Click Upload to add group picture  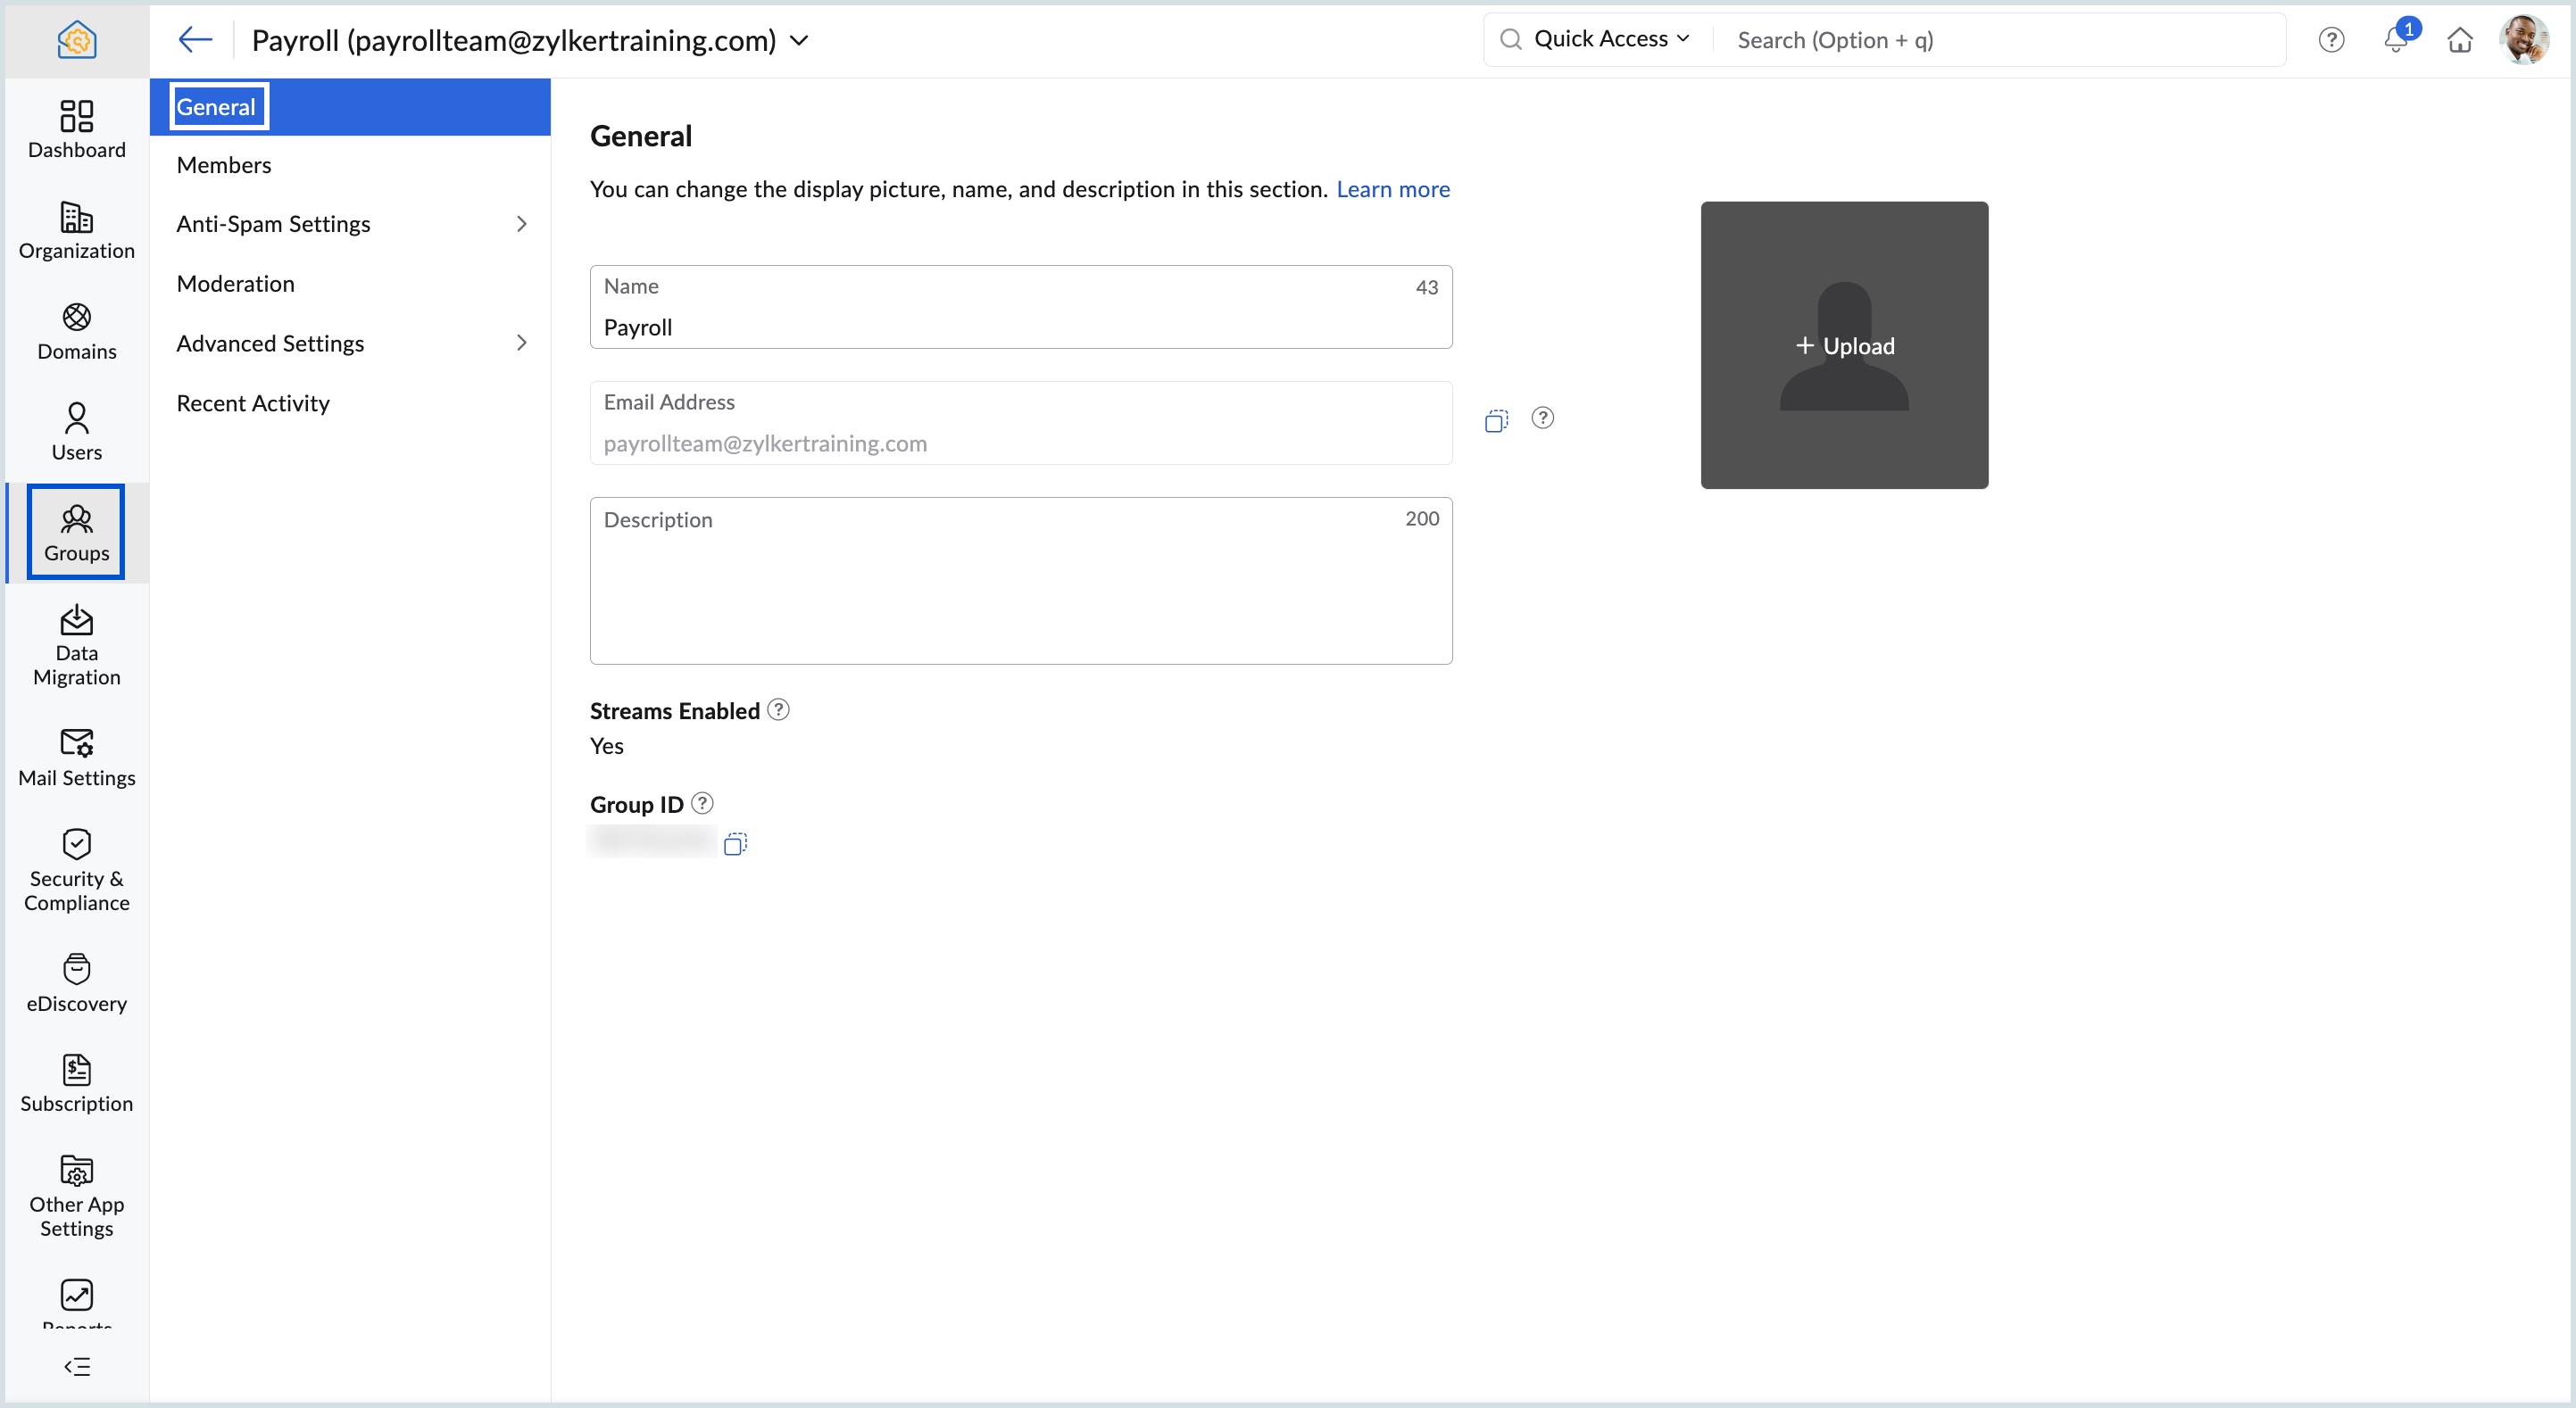point(1844,346)
